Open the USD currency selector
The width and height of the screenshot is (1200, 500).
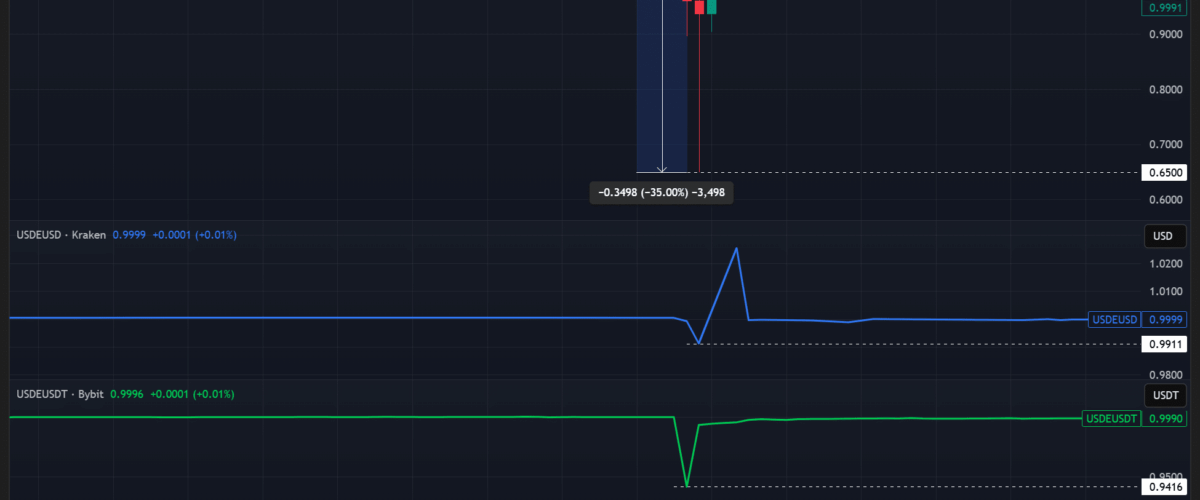(1163, 237)
